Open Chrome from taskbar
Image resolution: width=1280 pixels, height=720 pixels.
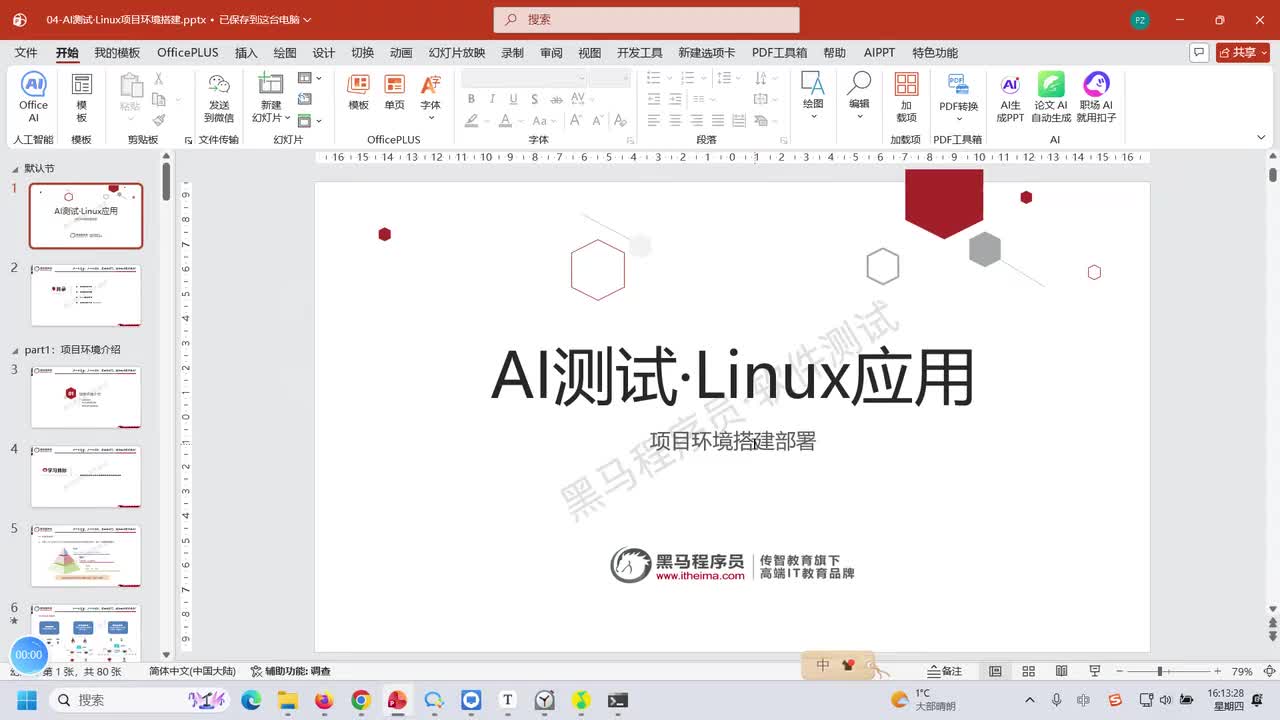[361, 700]
